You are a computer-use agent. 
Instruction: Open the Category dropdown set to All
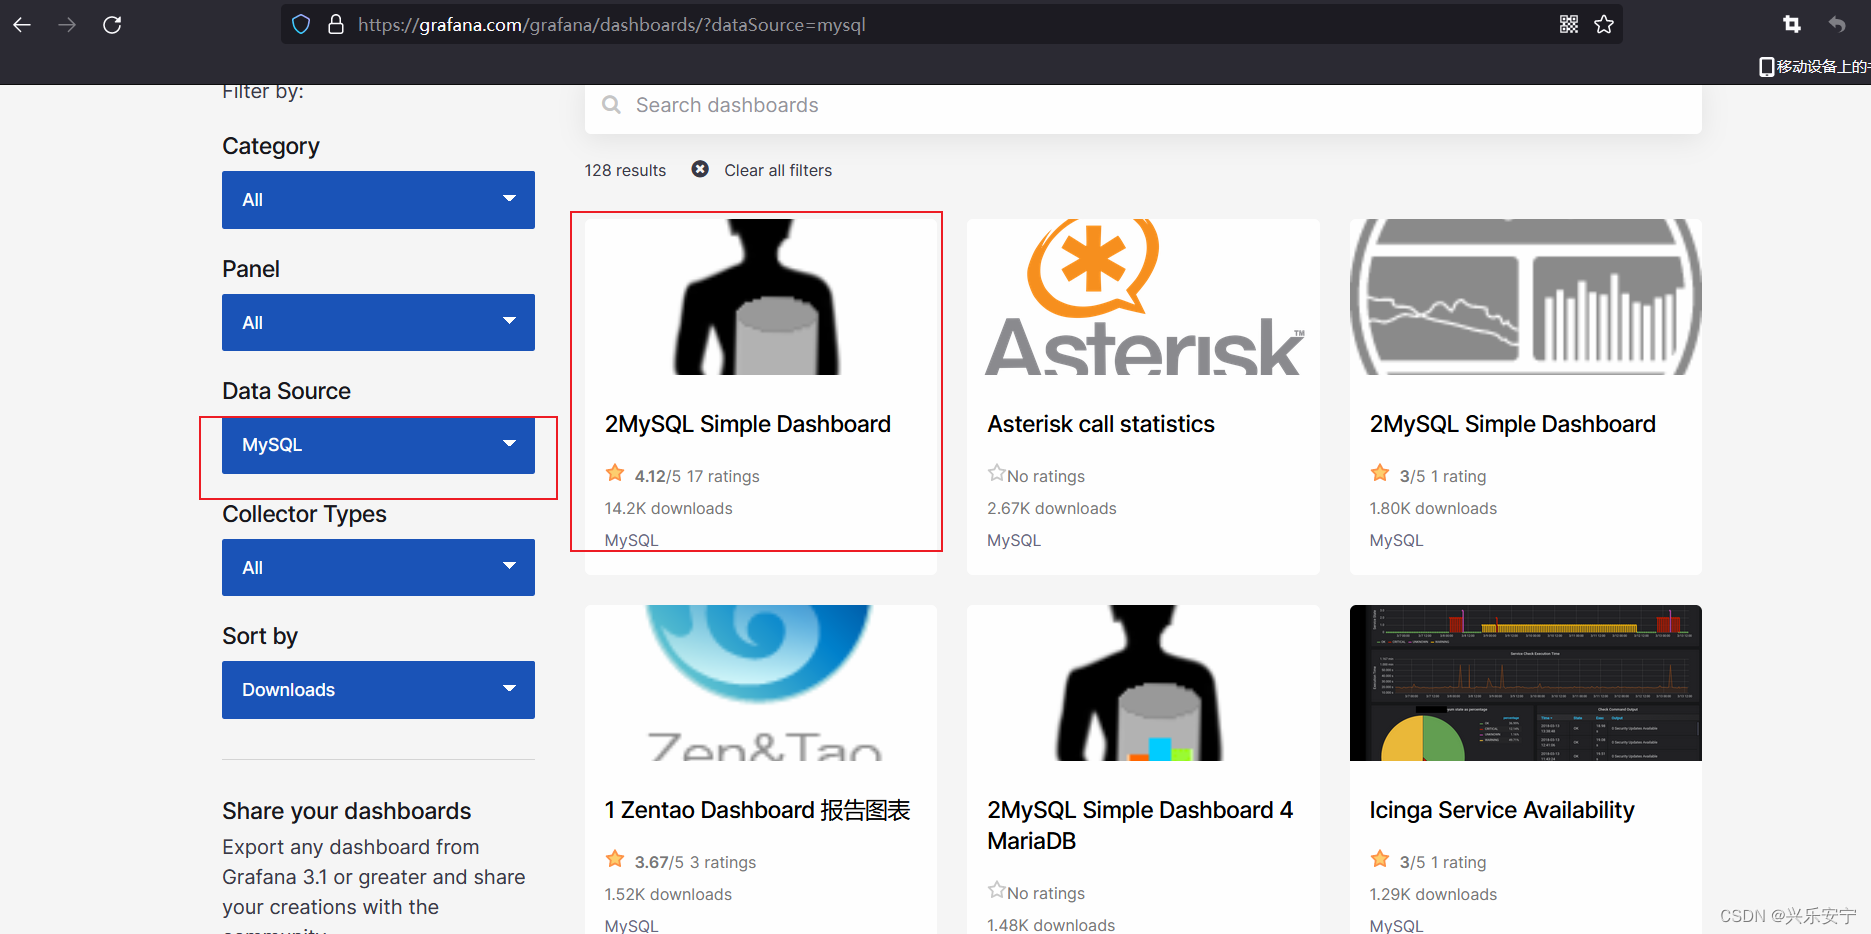378,200
